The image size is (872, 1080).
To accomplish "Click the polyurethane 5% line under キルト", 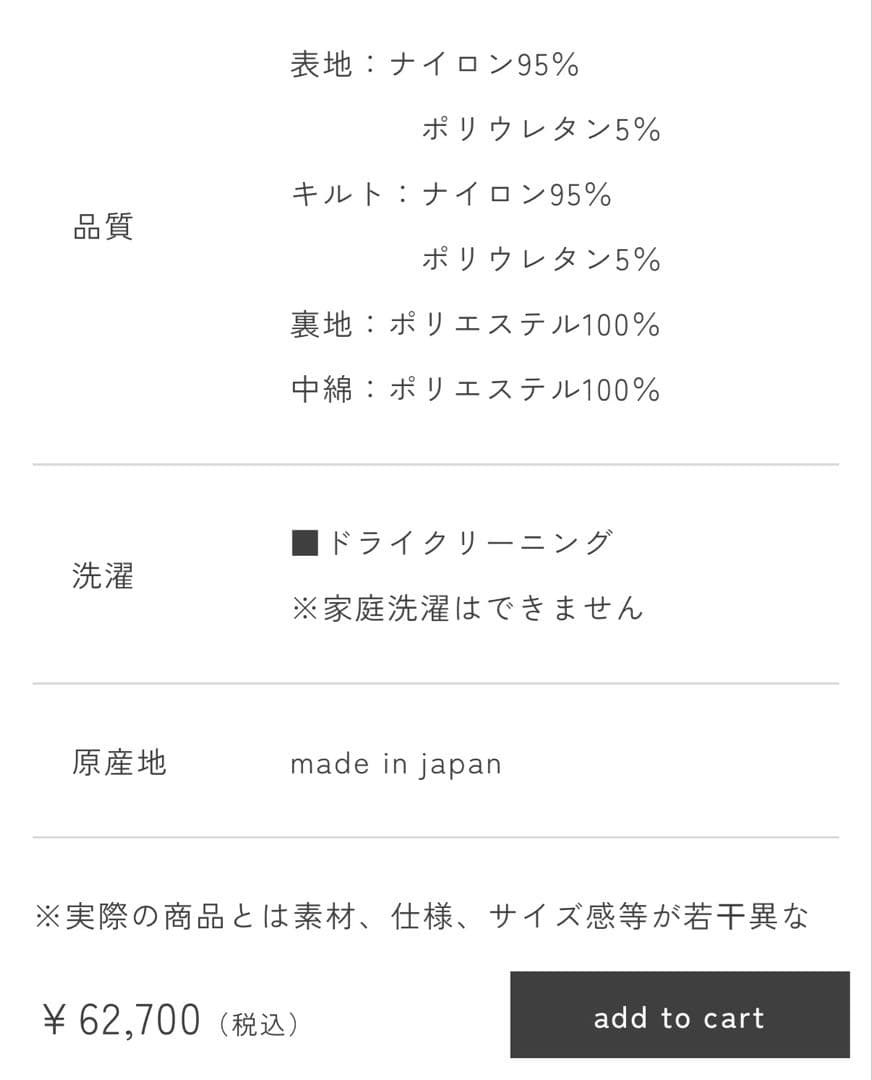I will tap(541, 259).
